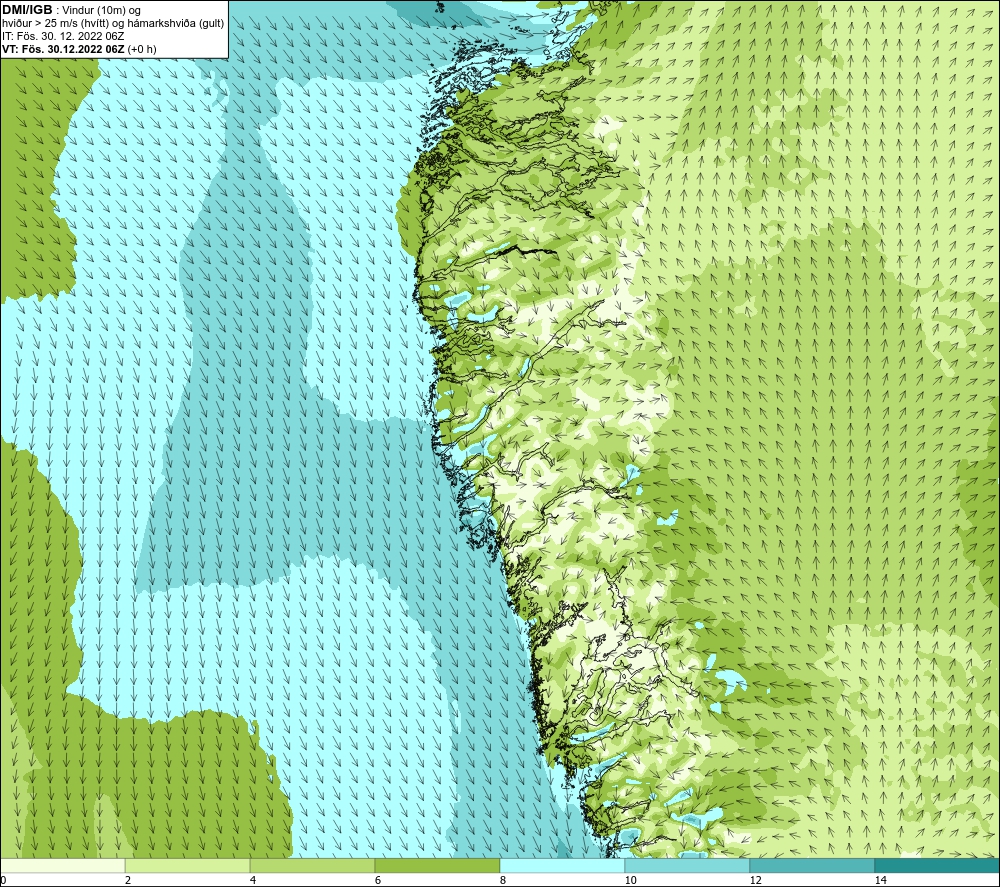This screenshot has height=887, width=1000.
Task: Click the legend scale label '4'
Action: point(253,880)
